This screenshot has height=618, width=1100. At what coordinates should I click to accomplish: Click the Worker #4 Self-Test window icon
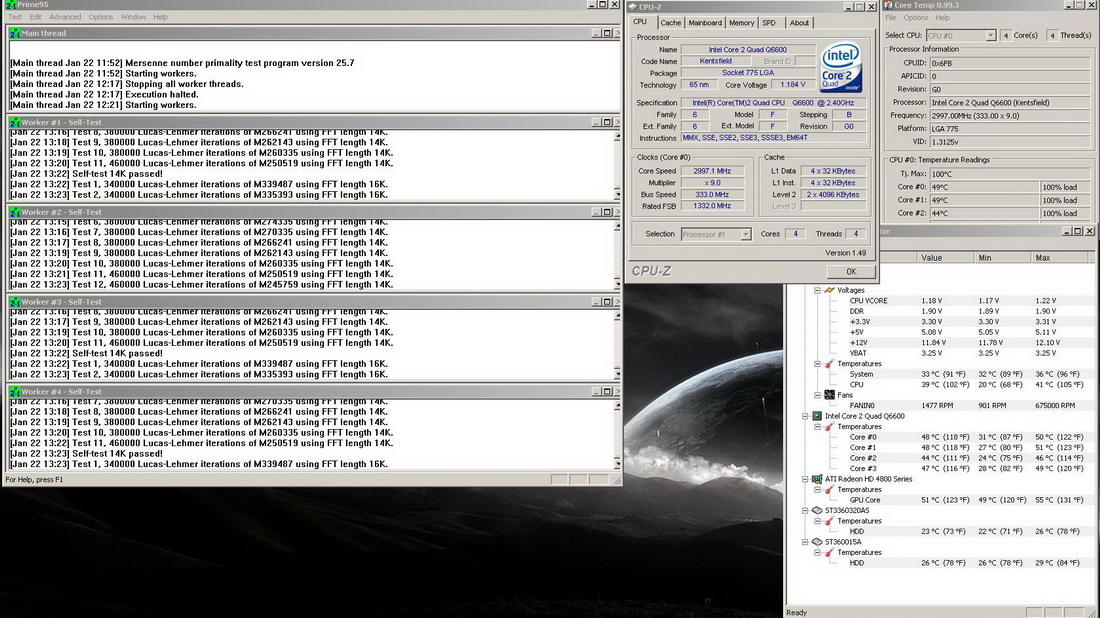pyautogui.click(x=15, y=391)
